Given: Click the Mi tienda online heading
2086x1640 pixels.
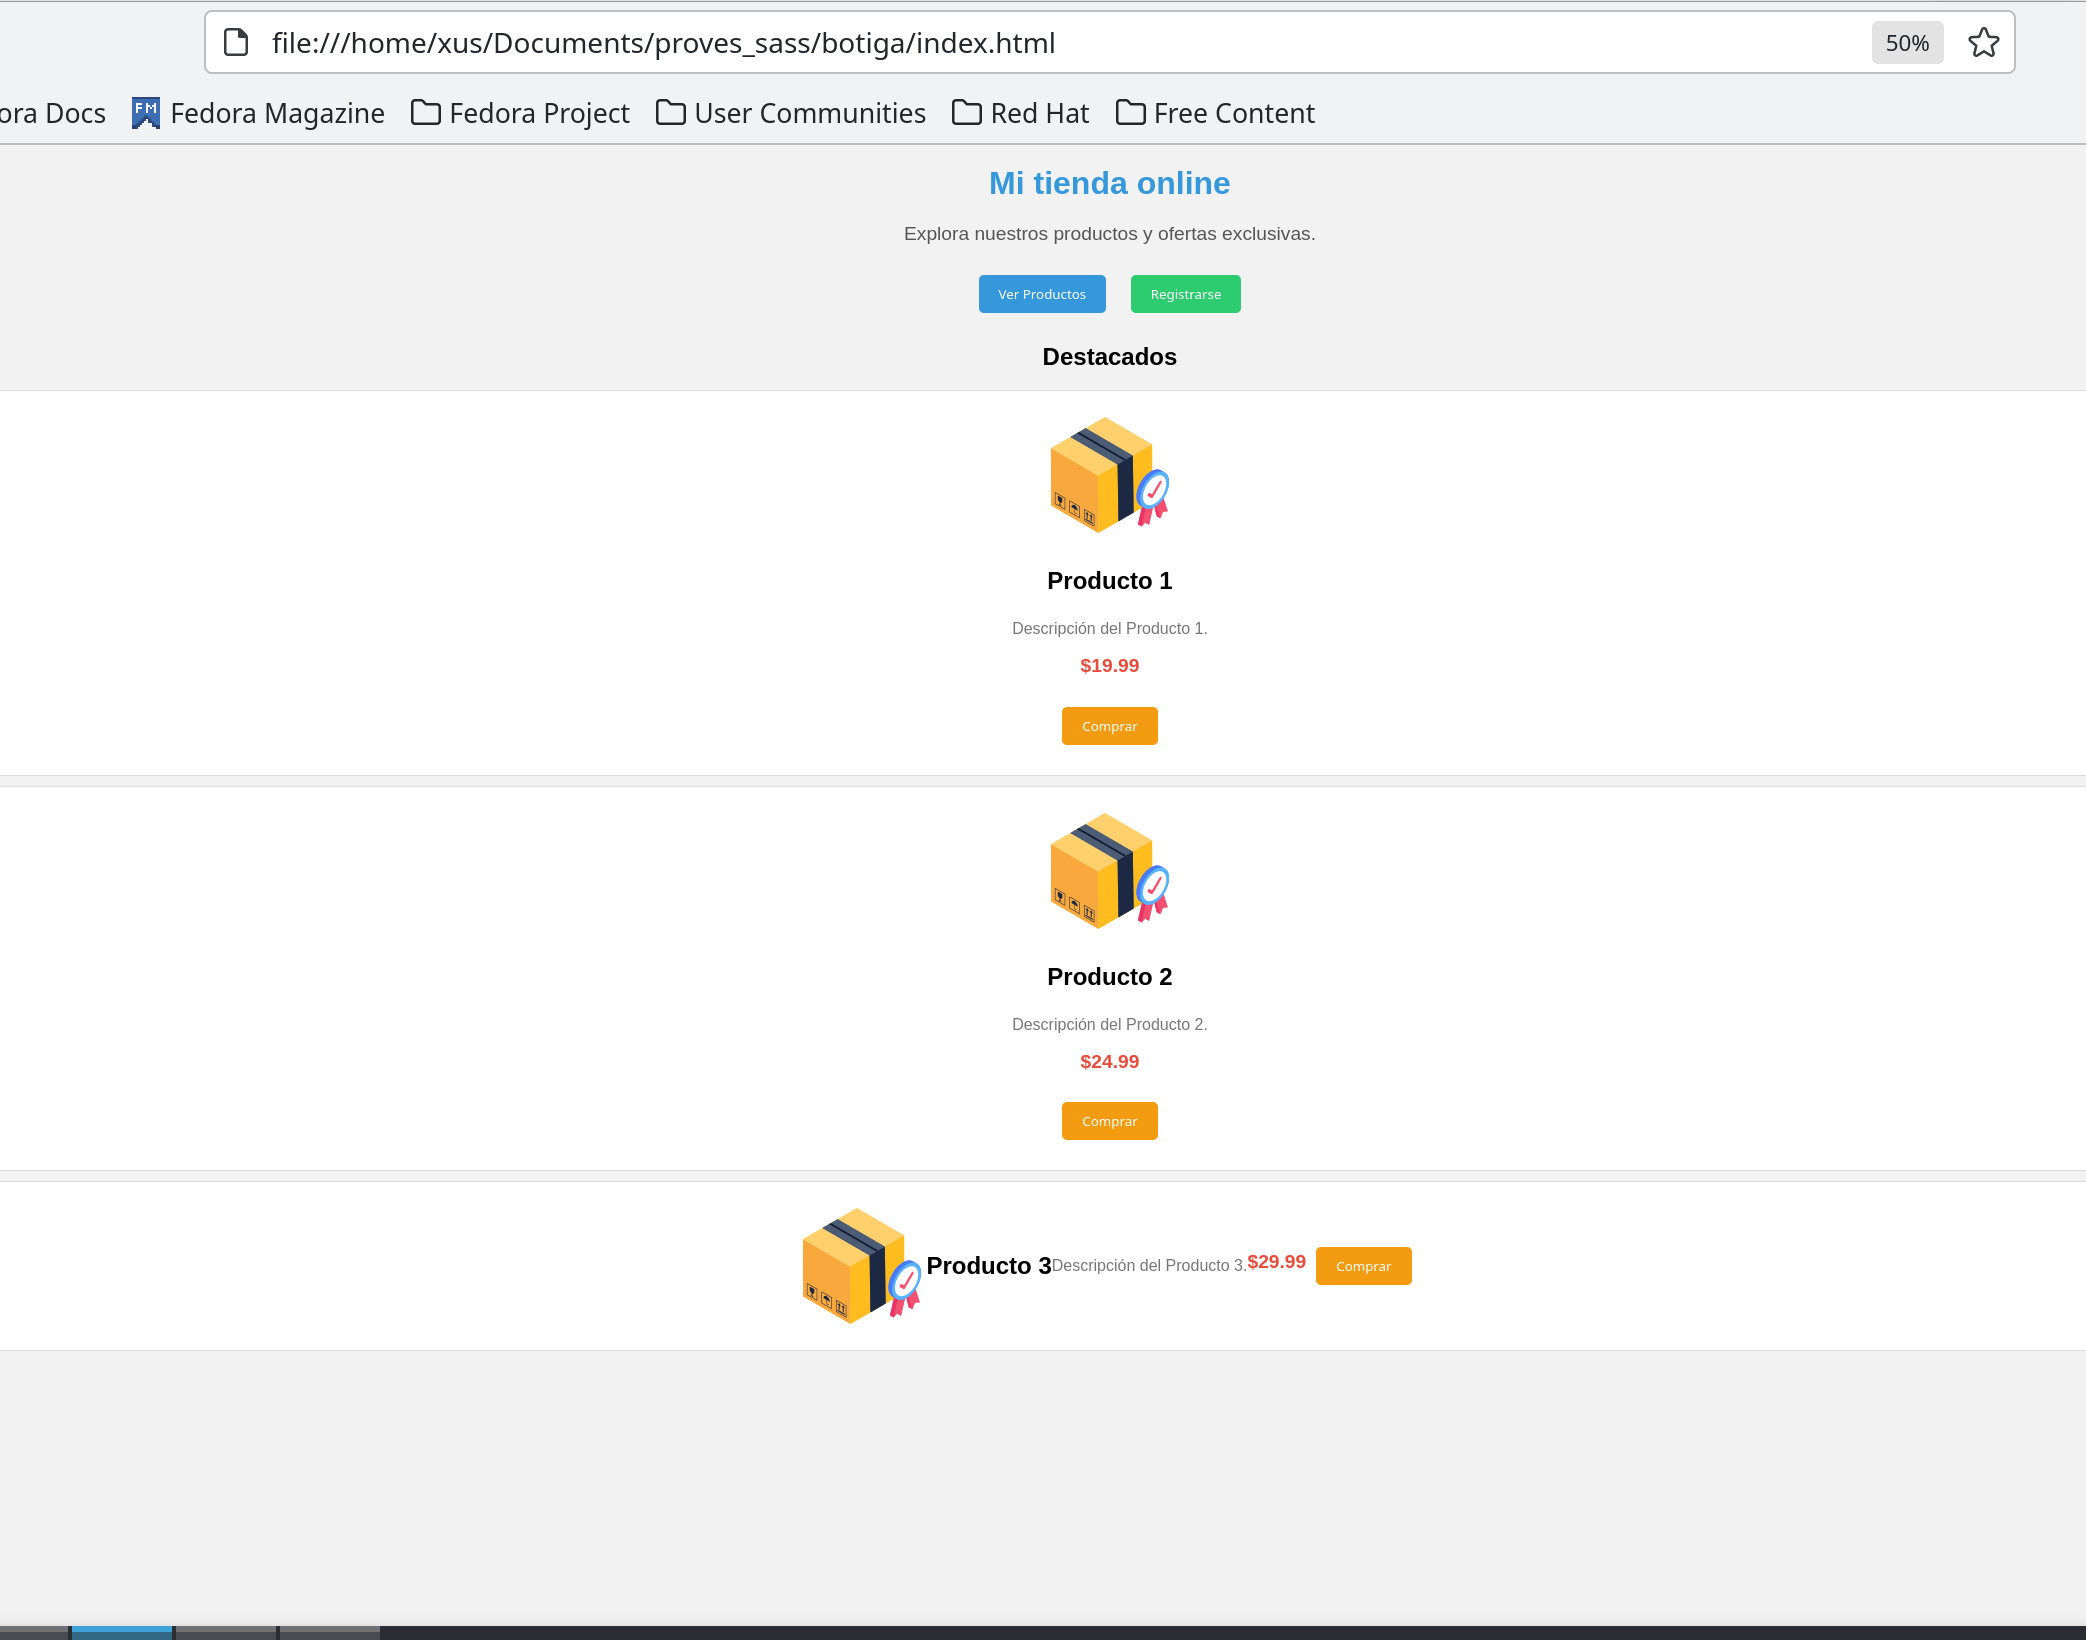Looking at the screenshot, I should [1109, 183].
